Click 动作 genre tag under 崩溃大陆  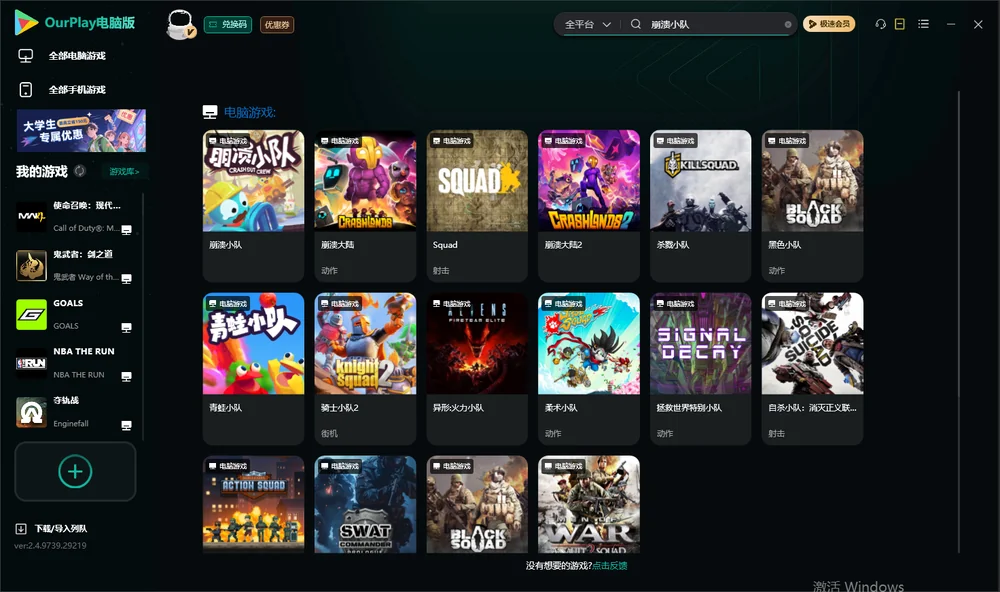(329, 270)
